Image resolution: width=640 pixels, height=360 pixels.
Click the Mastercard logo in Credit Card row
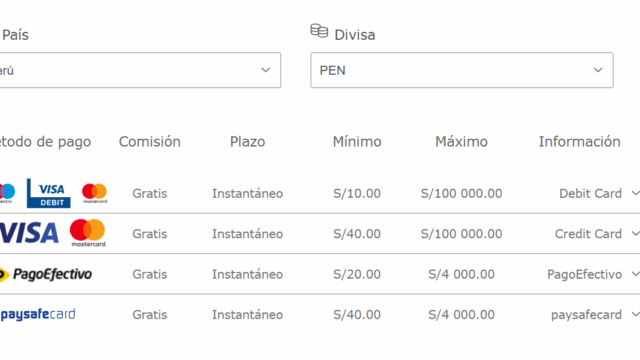click(88, 233)
